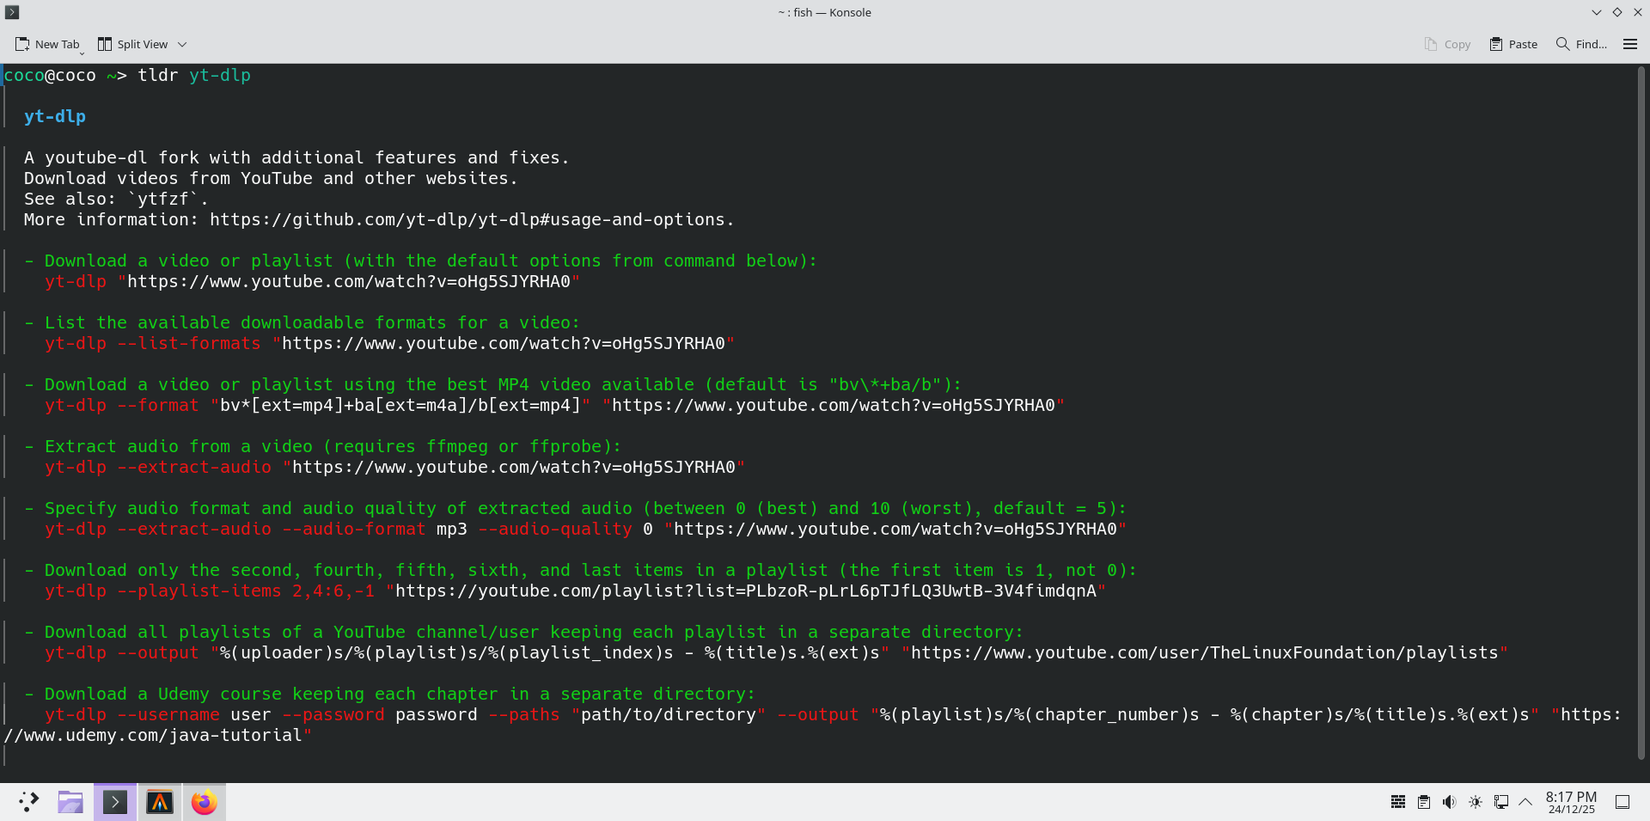Open Find in the Konsole toolbar
Image resolution: width=1650 pixels, height=821 pixels.
coord(1581,44)
